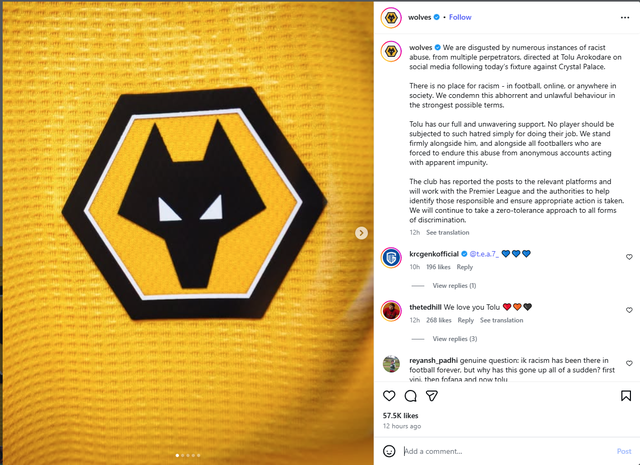Open the thetedhill profile avatar

pyautogui.click(x=392, y=310)
